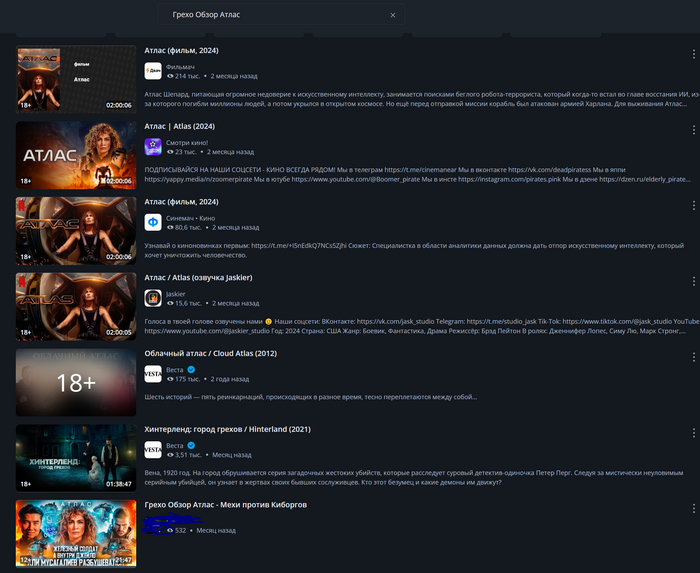Play the "Хинтерленд" video thumbnail
This screenshot has width=700, height=573.
(76, 458)
